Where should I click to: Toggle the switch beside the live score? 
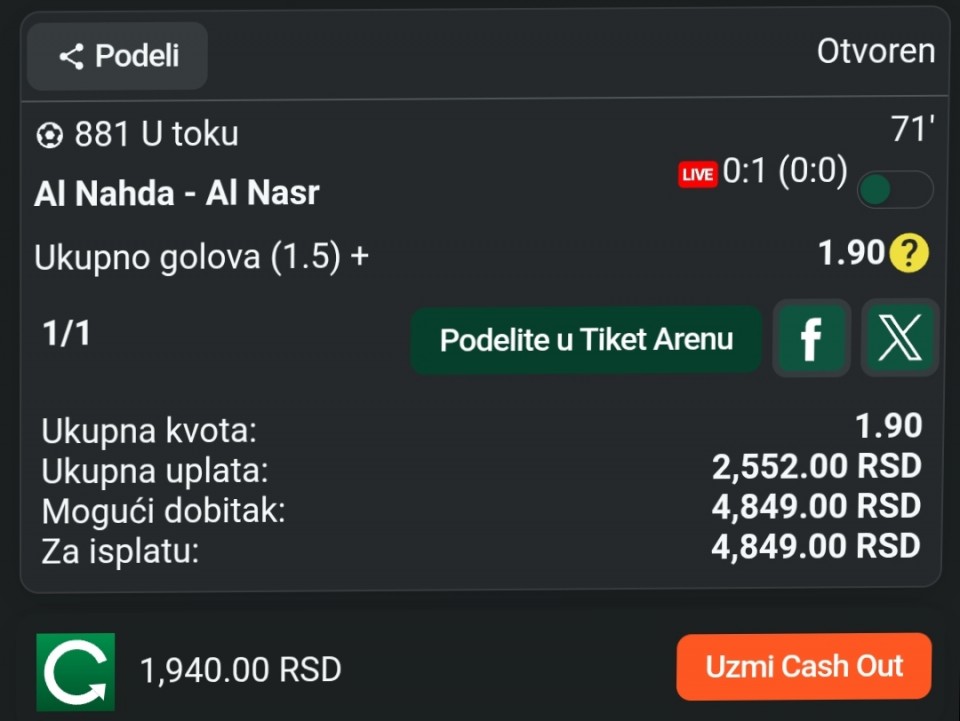(894, 190)
